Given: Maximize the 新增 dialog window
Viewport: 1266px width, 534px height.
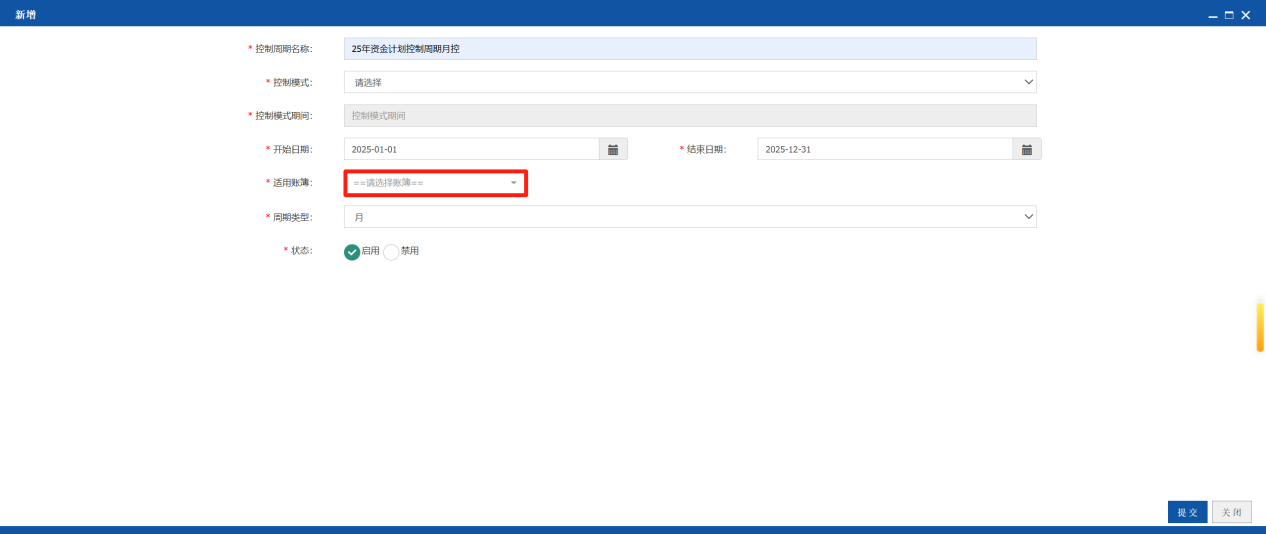Looking at the screenshot, I should pos(1229,15).
